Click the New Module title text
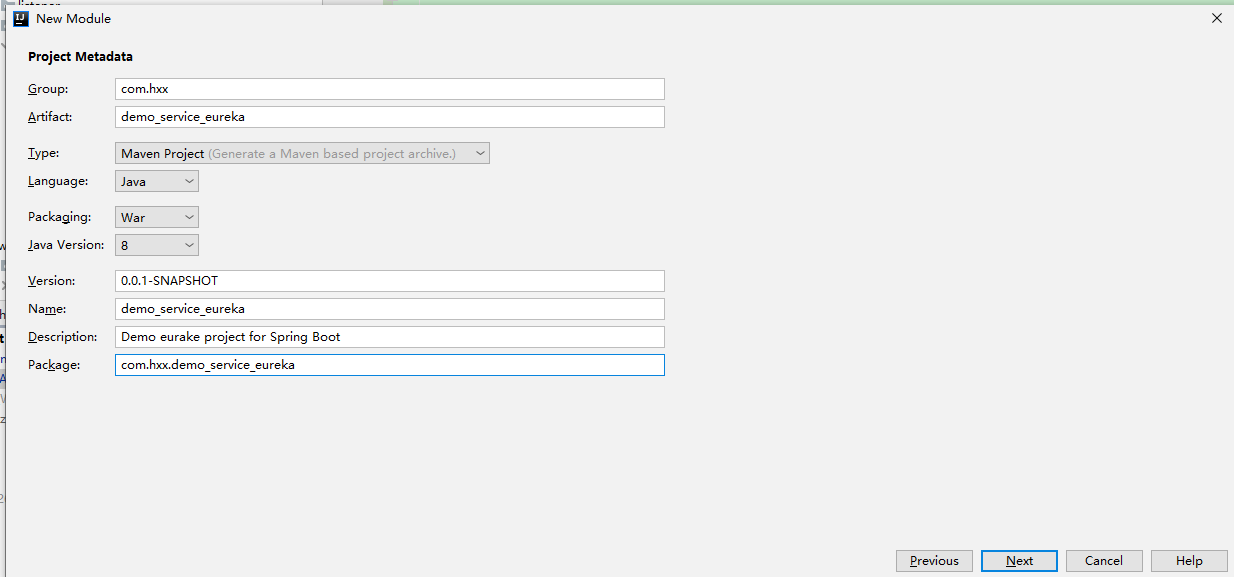Viewport: 1234px width, 577px height. click(73, 18)
